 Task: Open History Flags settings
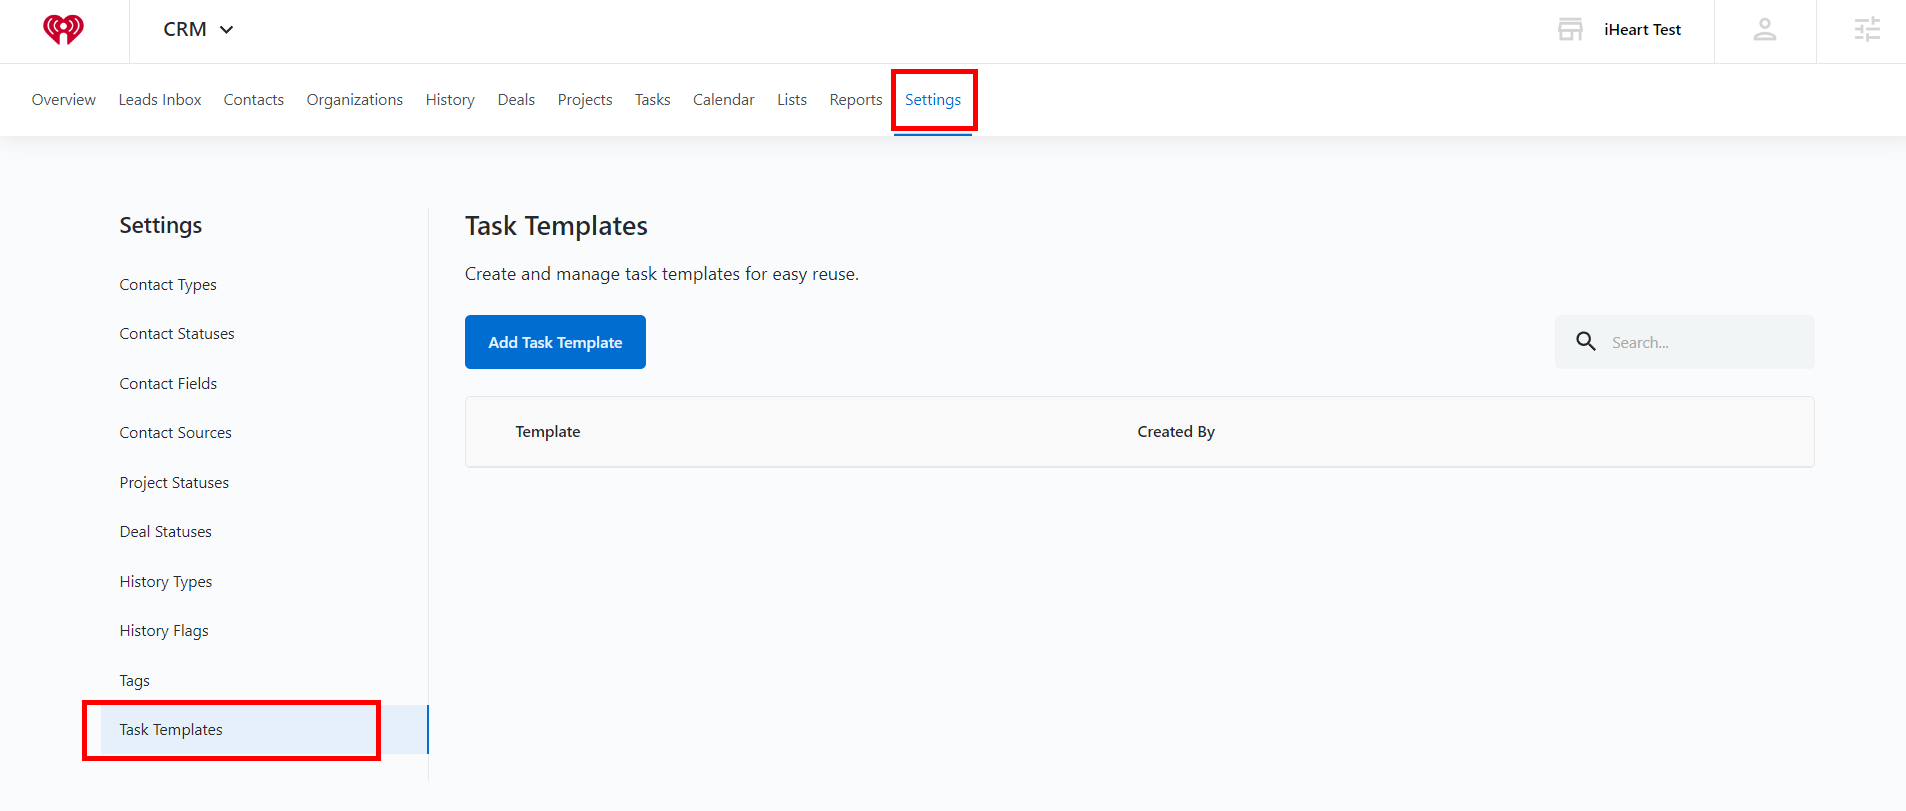click(164, 631)
